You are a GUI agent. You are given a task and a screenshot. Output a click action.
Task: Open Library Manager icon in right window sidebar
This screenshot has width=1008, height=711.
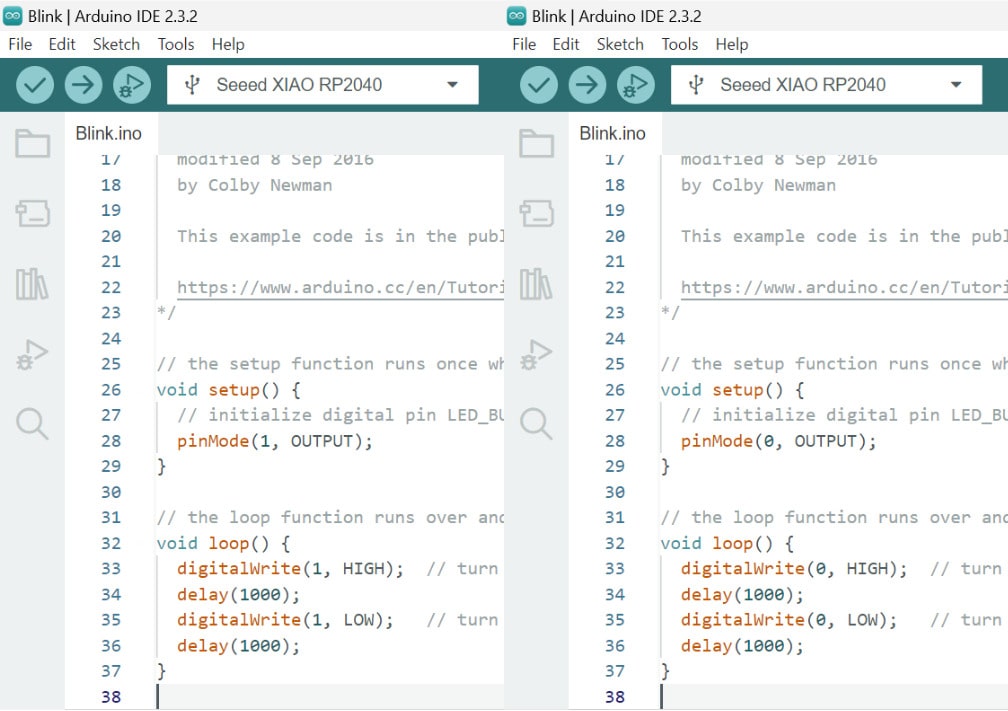click(536, 284)
